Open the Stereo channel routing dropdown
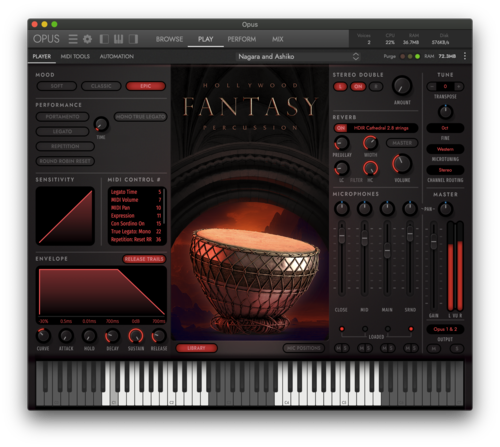Viewport: 500px width, 447px height. [445, 170]
